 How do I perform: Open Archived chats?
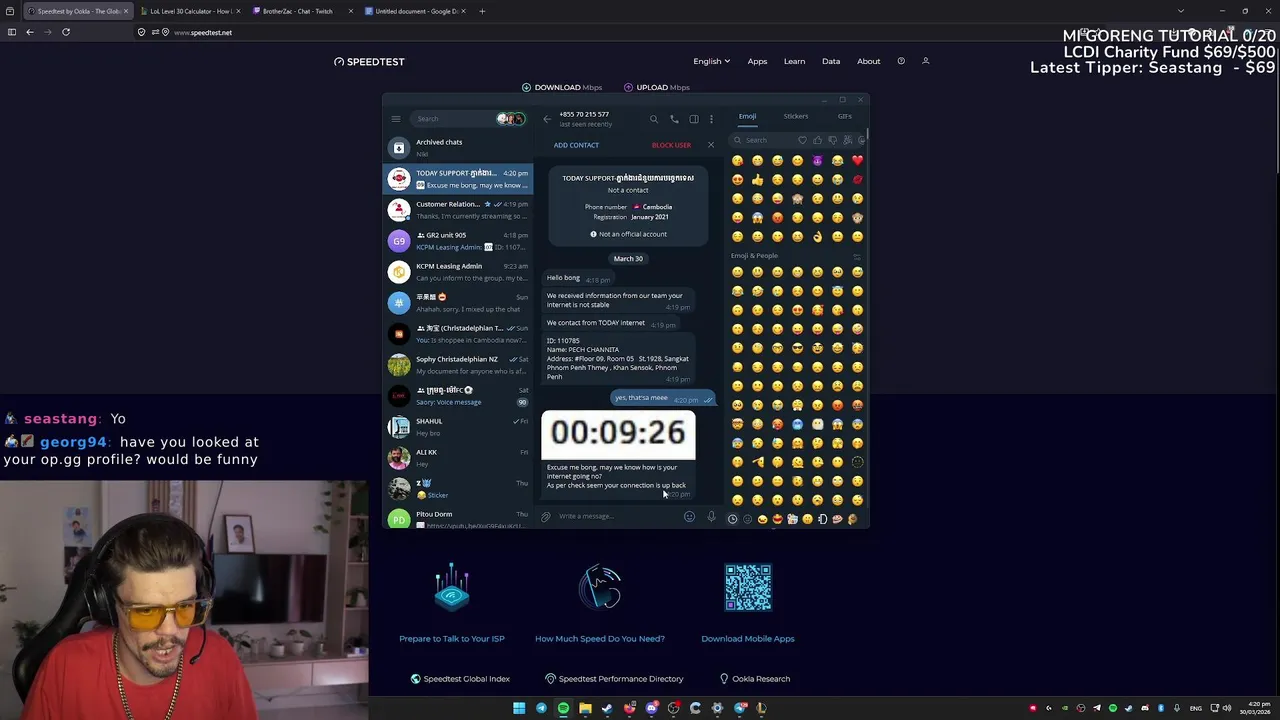[x=459, y=148]
